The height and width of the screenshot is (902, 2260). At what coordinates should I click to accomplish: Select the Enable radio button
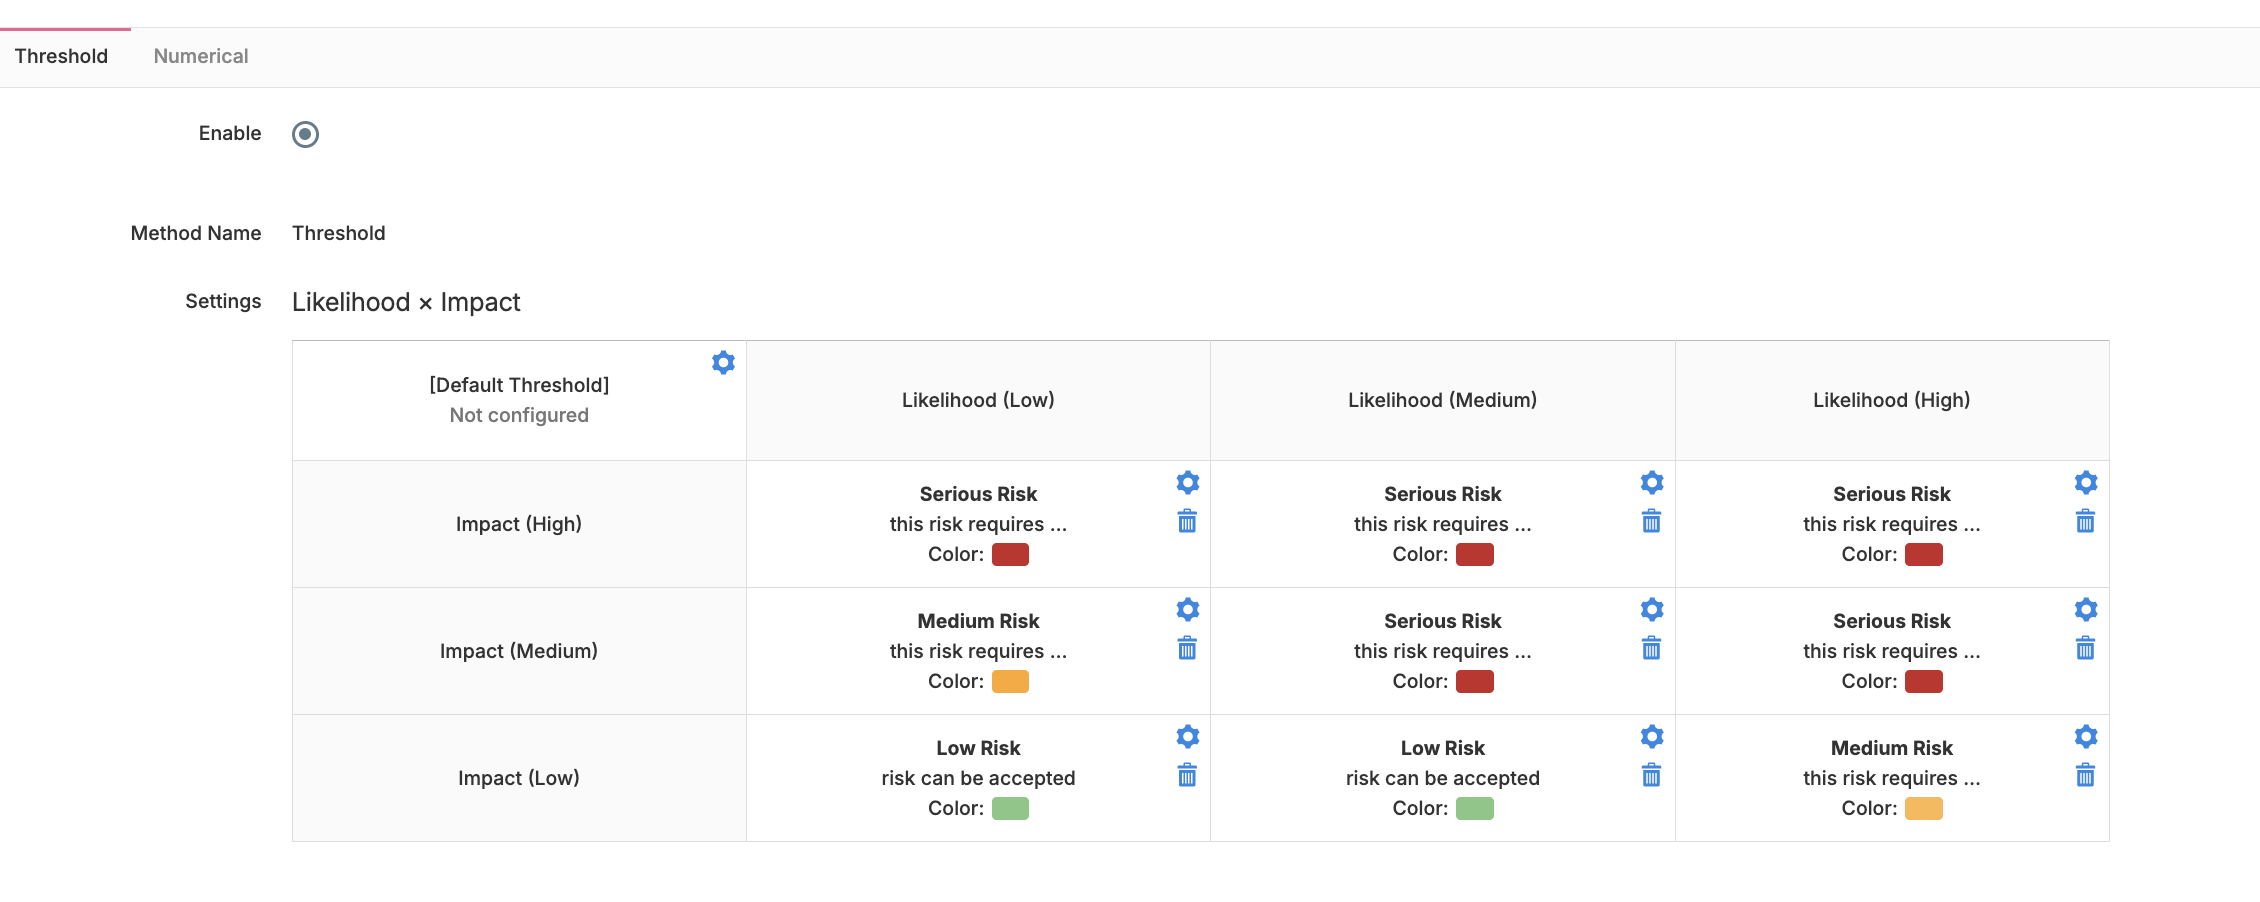[305, 134]
